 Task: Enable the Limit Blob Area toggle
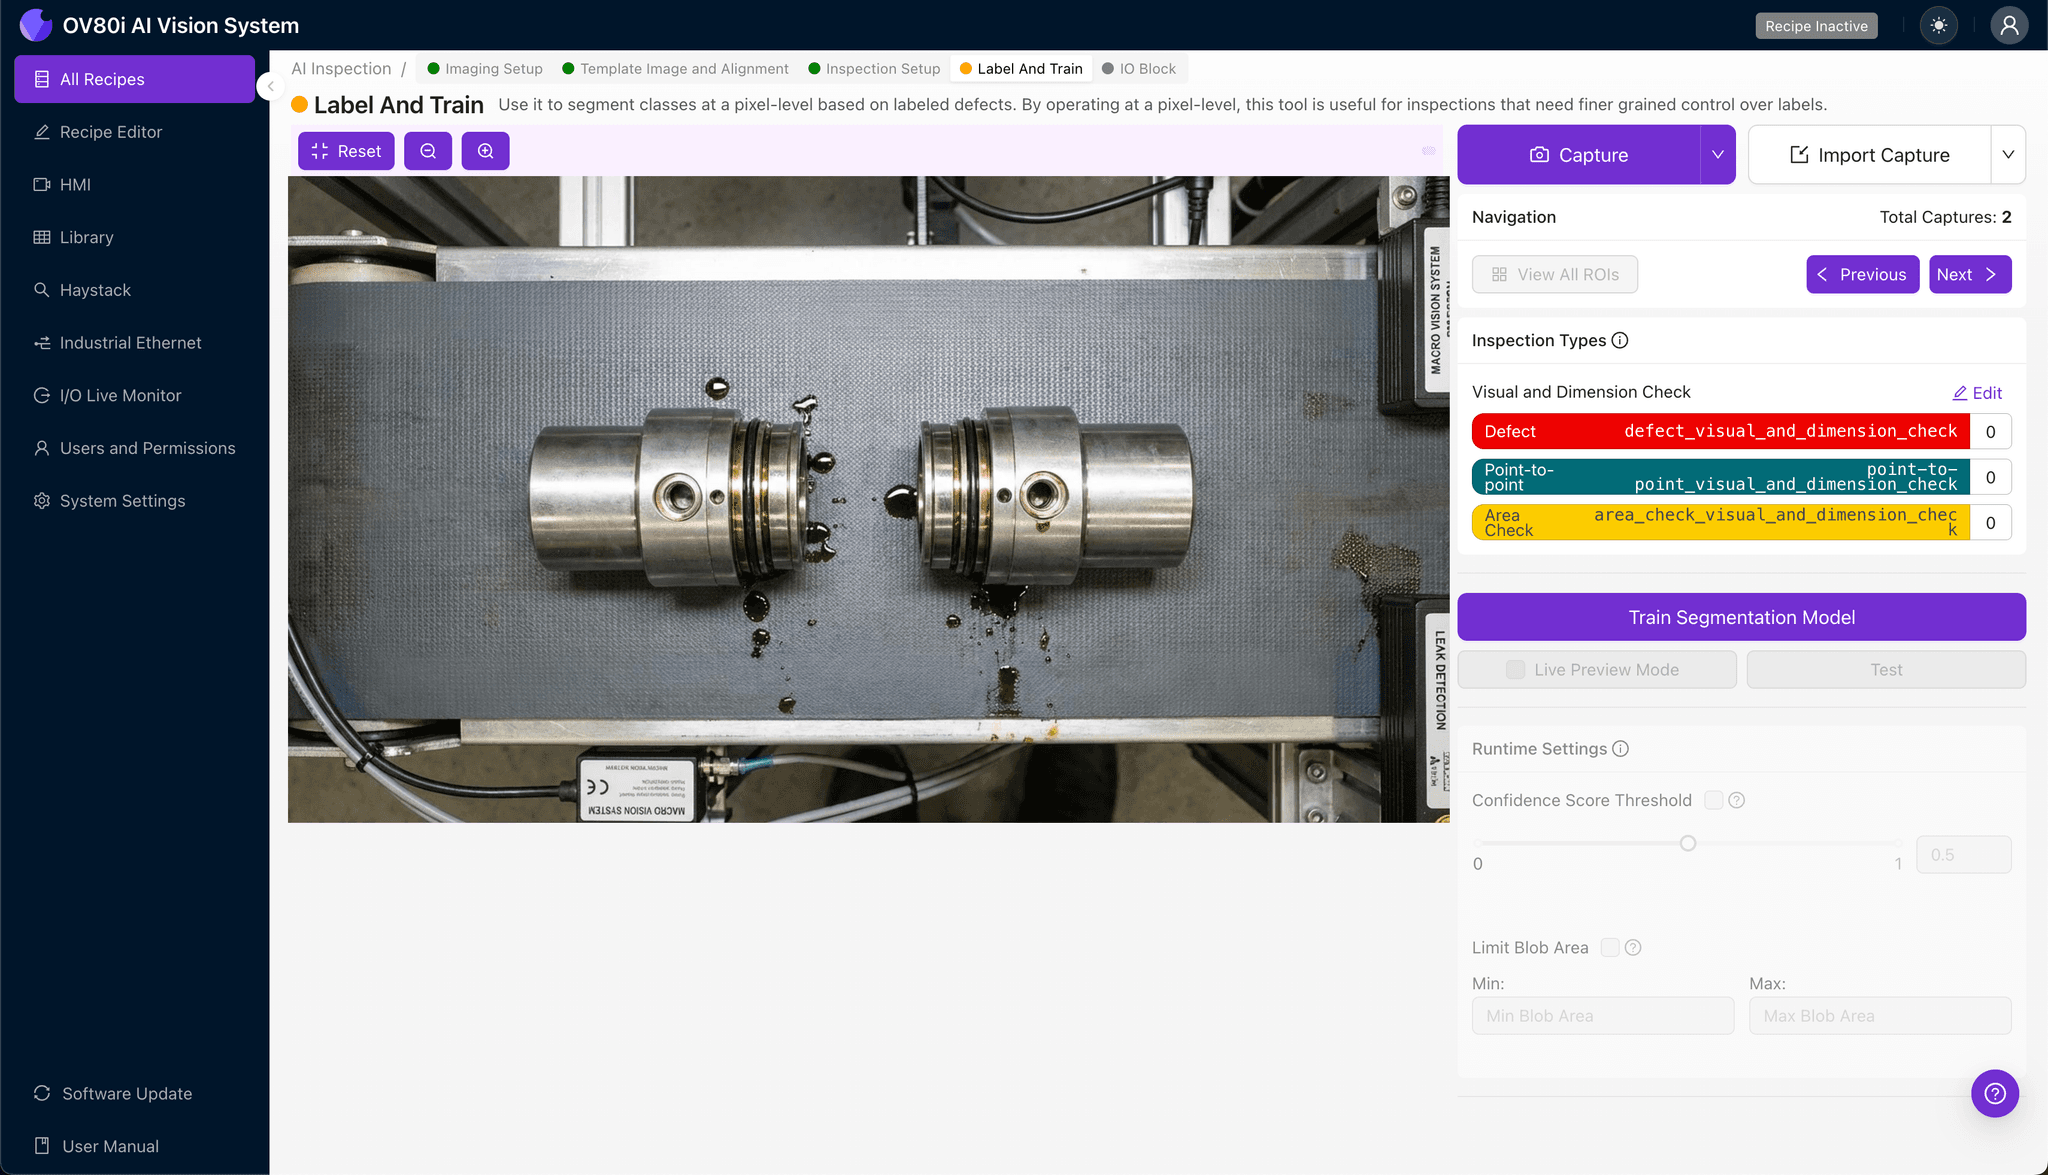pyautogui.click(x=1609, y=947)
